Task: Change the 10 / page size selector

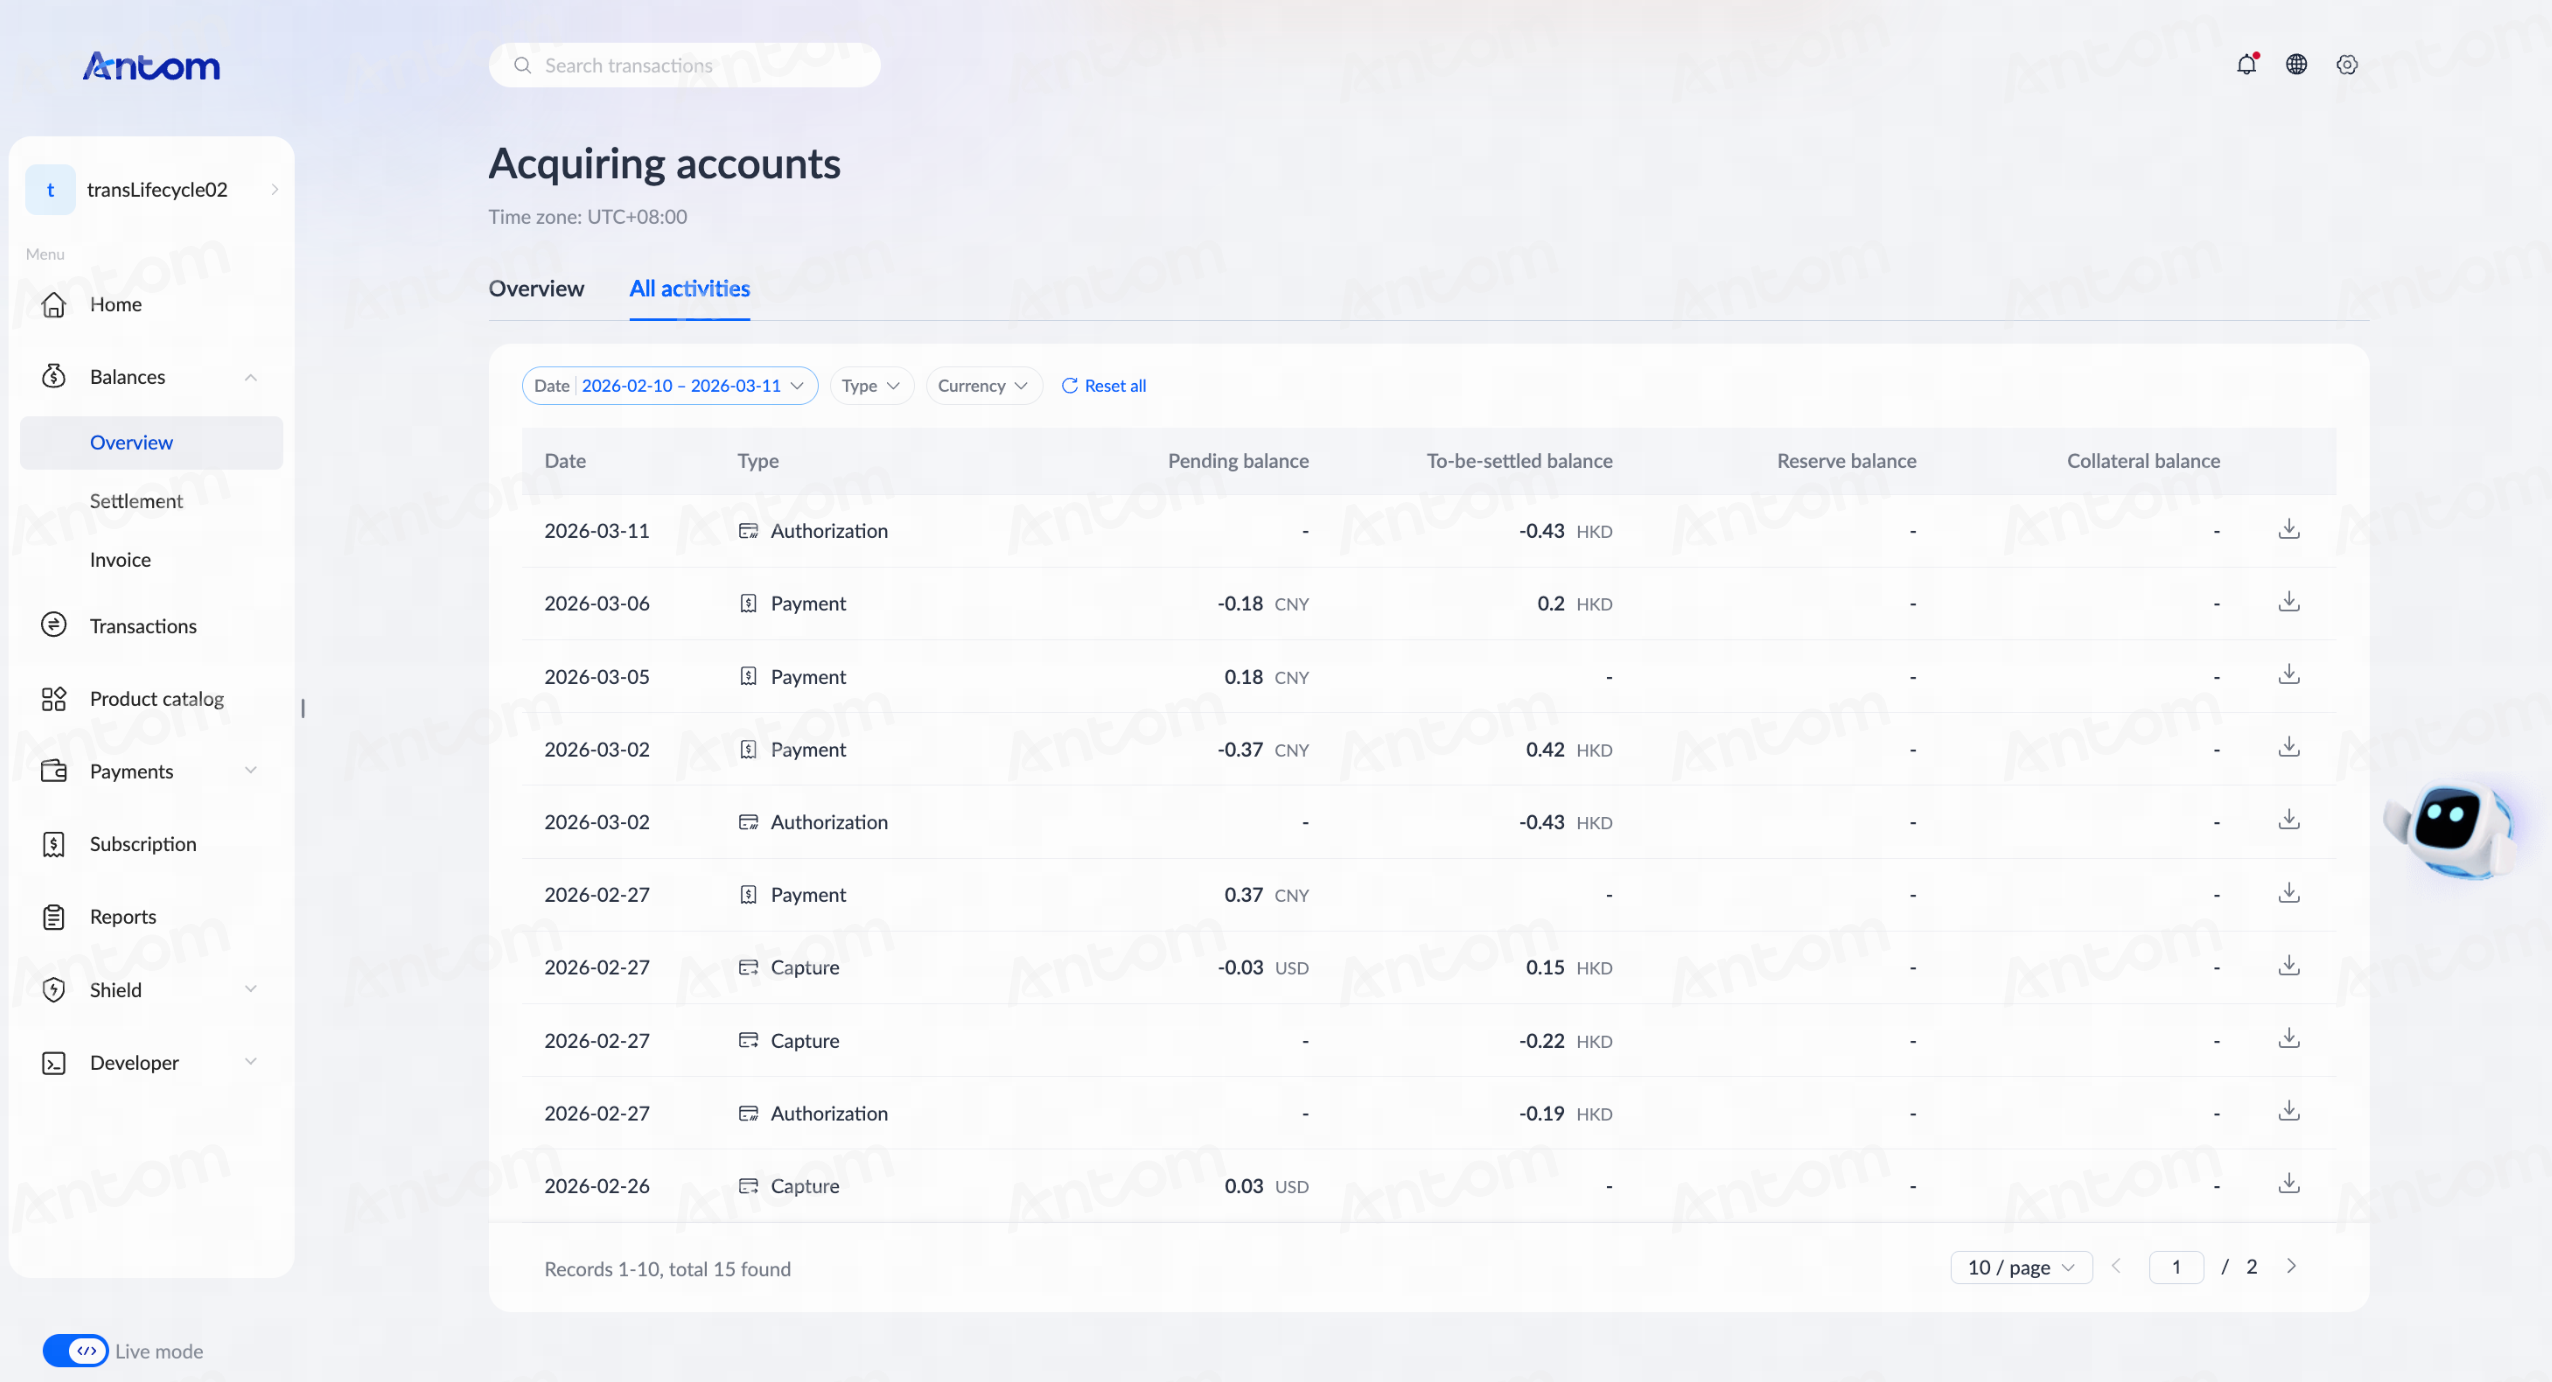Action: point(2021,1267)
